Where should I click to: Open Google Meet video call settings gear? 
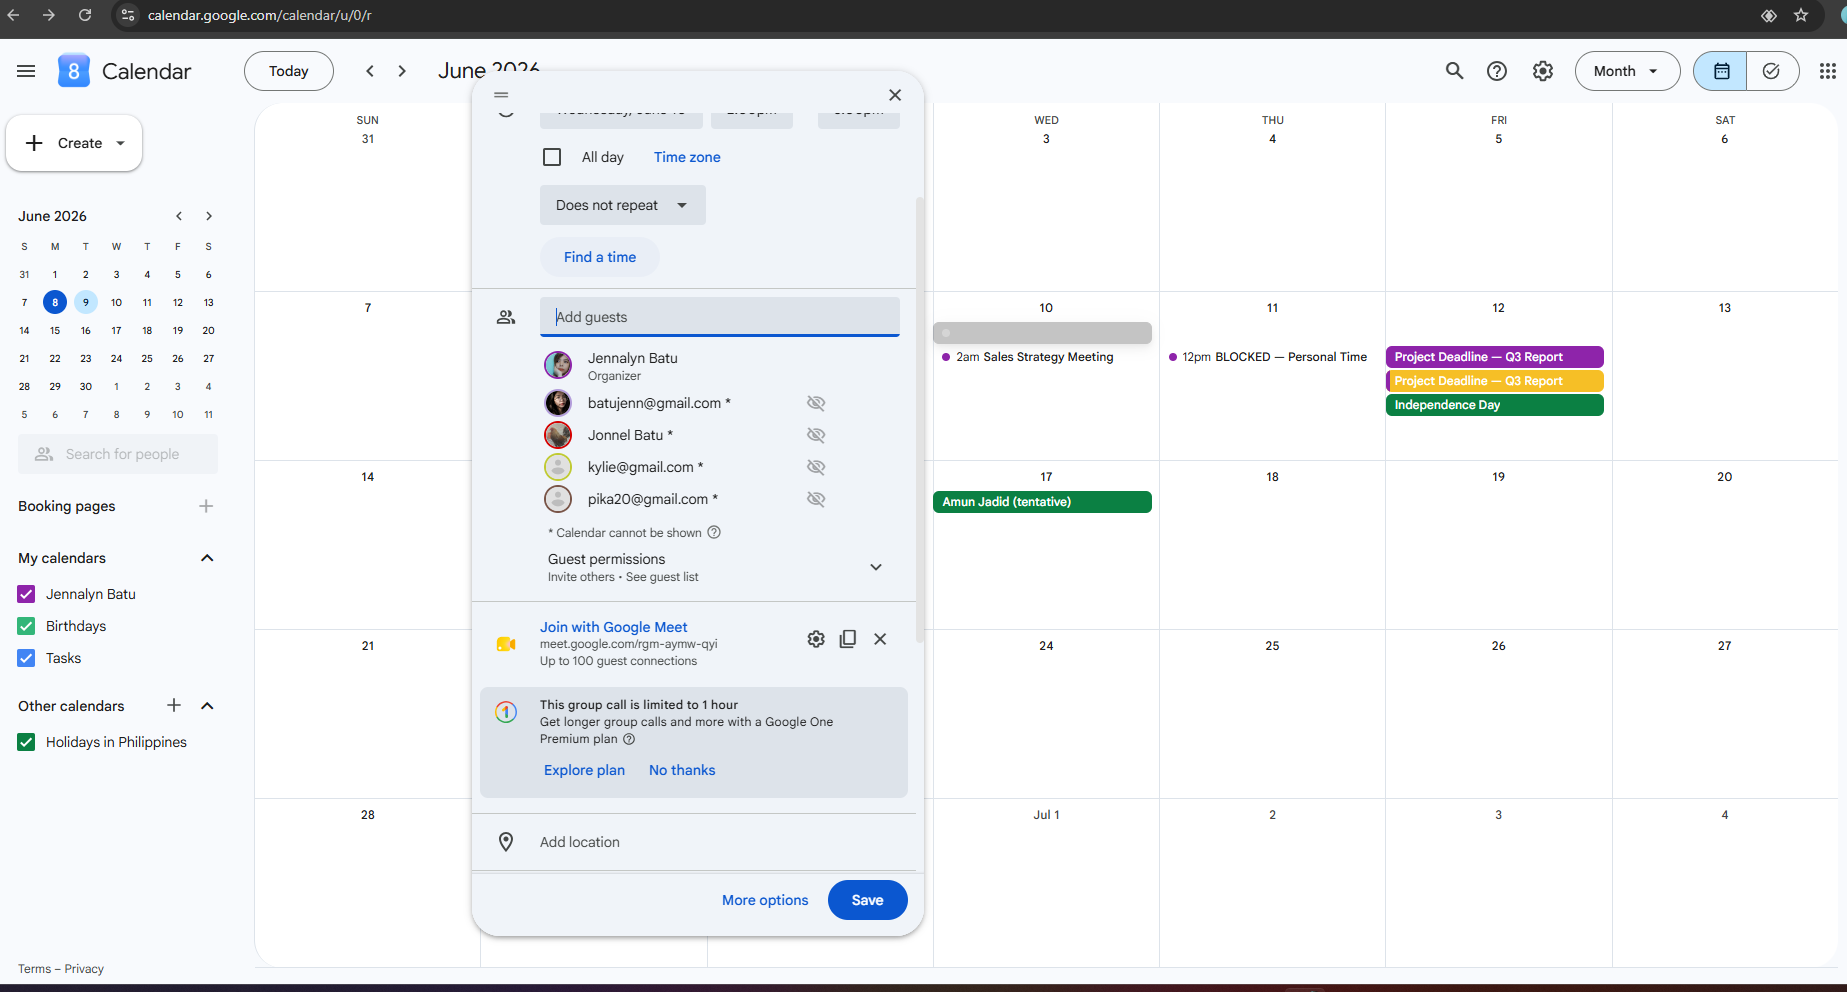click(x=816, y=639)
